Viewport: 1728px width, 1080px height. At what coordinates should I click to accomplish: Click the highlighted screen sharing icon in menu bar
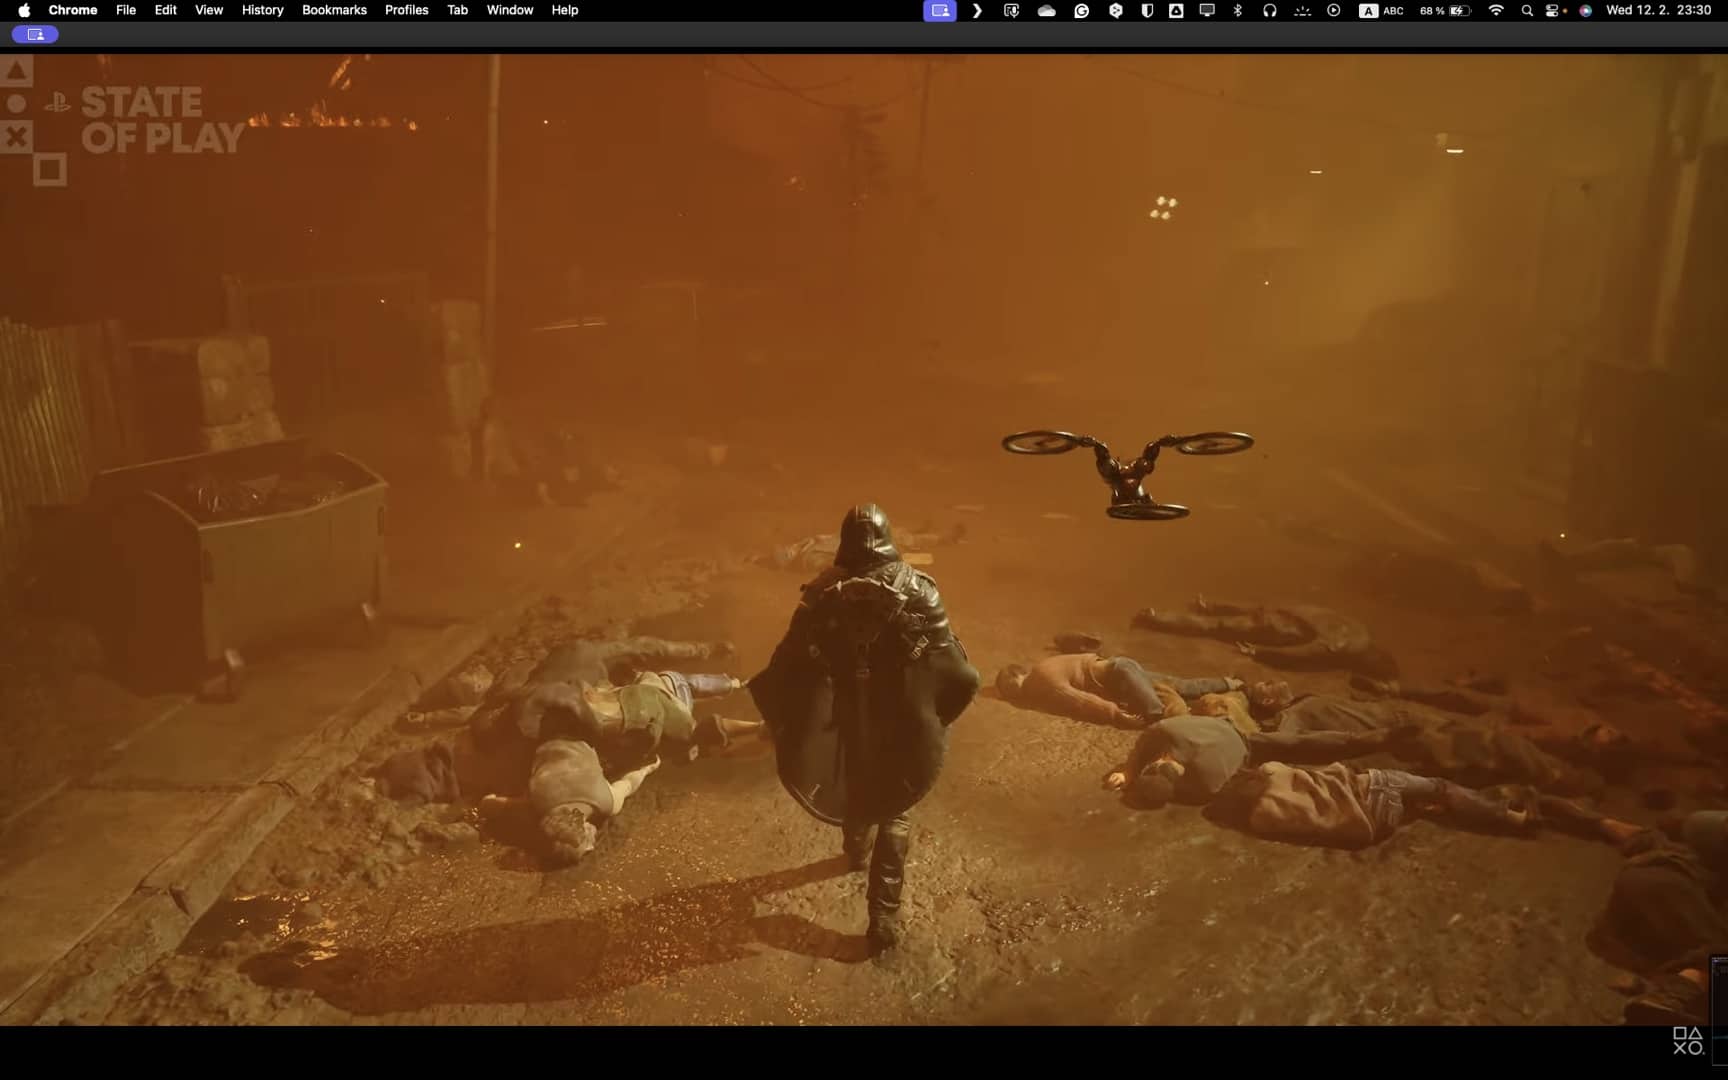coord(940,10)
